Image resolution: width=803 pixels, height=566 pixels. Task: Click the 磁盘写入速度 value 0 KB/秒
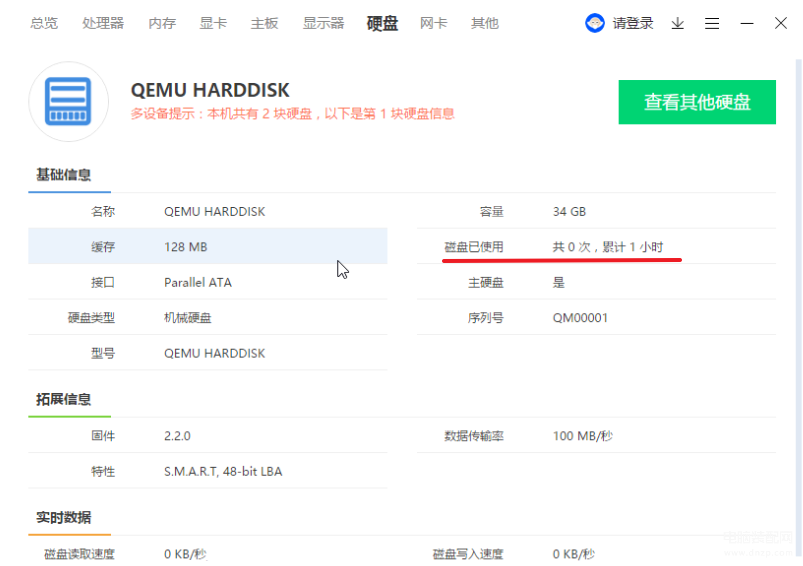[x=574, y=554]
